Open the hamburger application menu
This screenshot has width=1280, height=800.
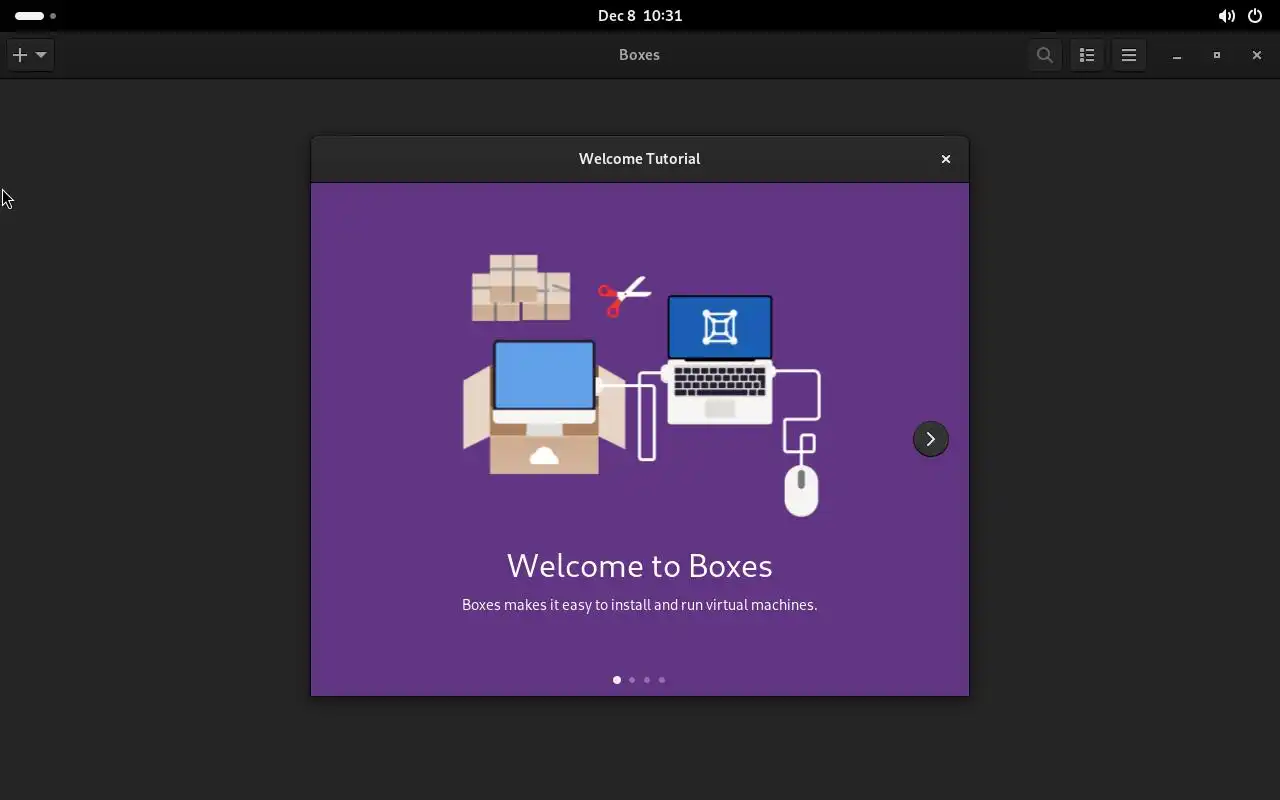(1129, 55)
